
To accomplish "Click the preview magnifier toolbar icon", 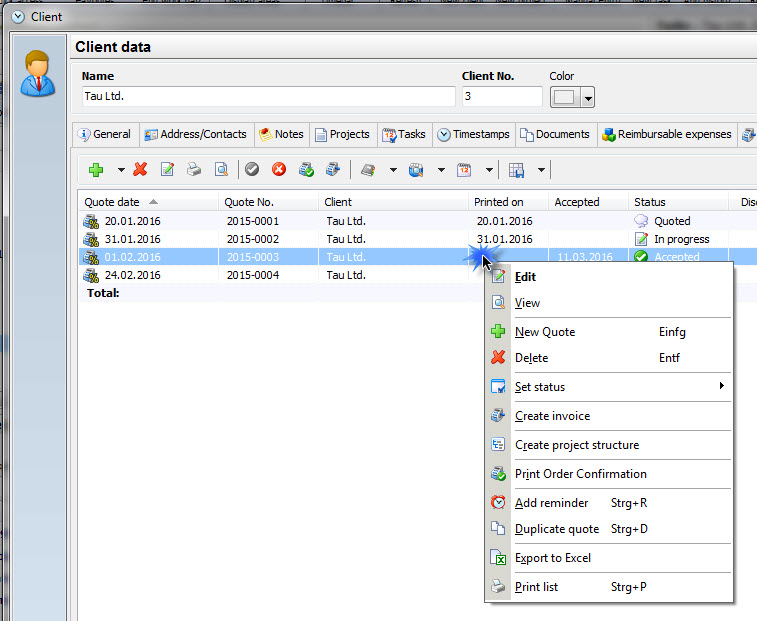I will tap(222, 170).
